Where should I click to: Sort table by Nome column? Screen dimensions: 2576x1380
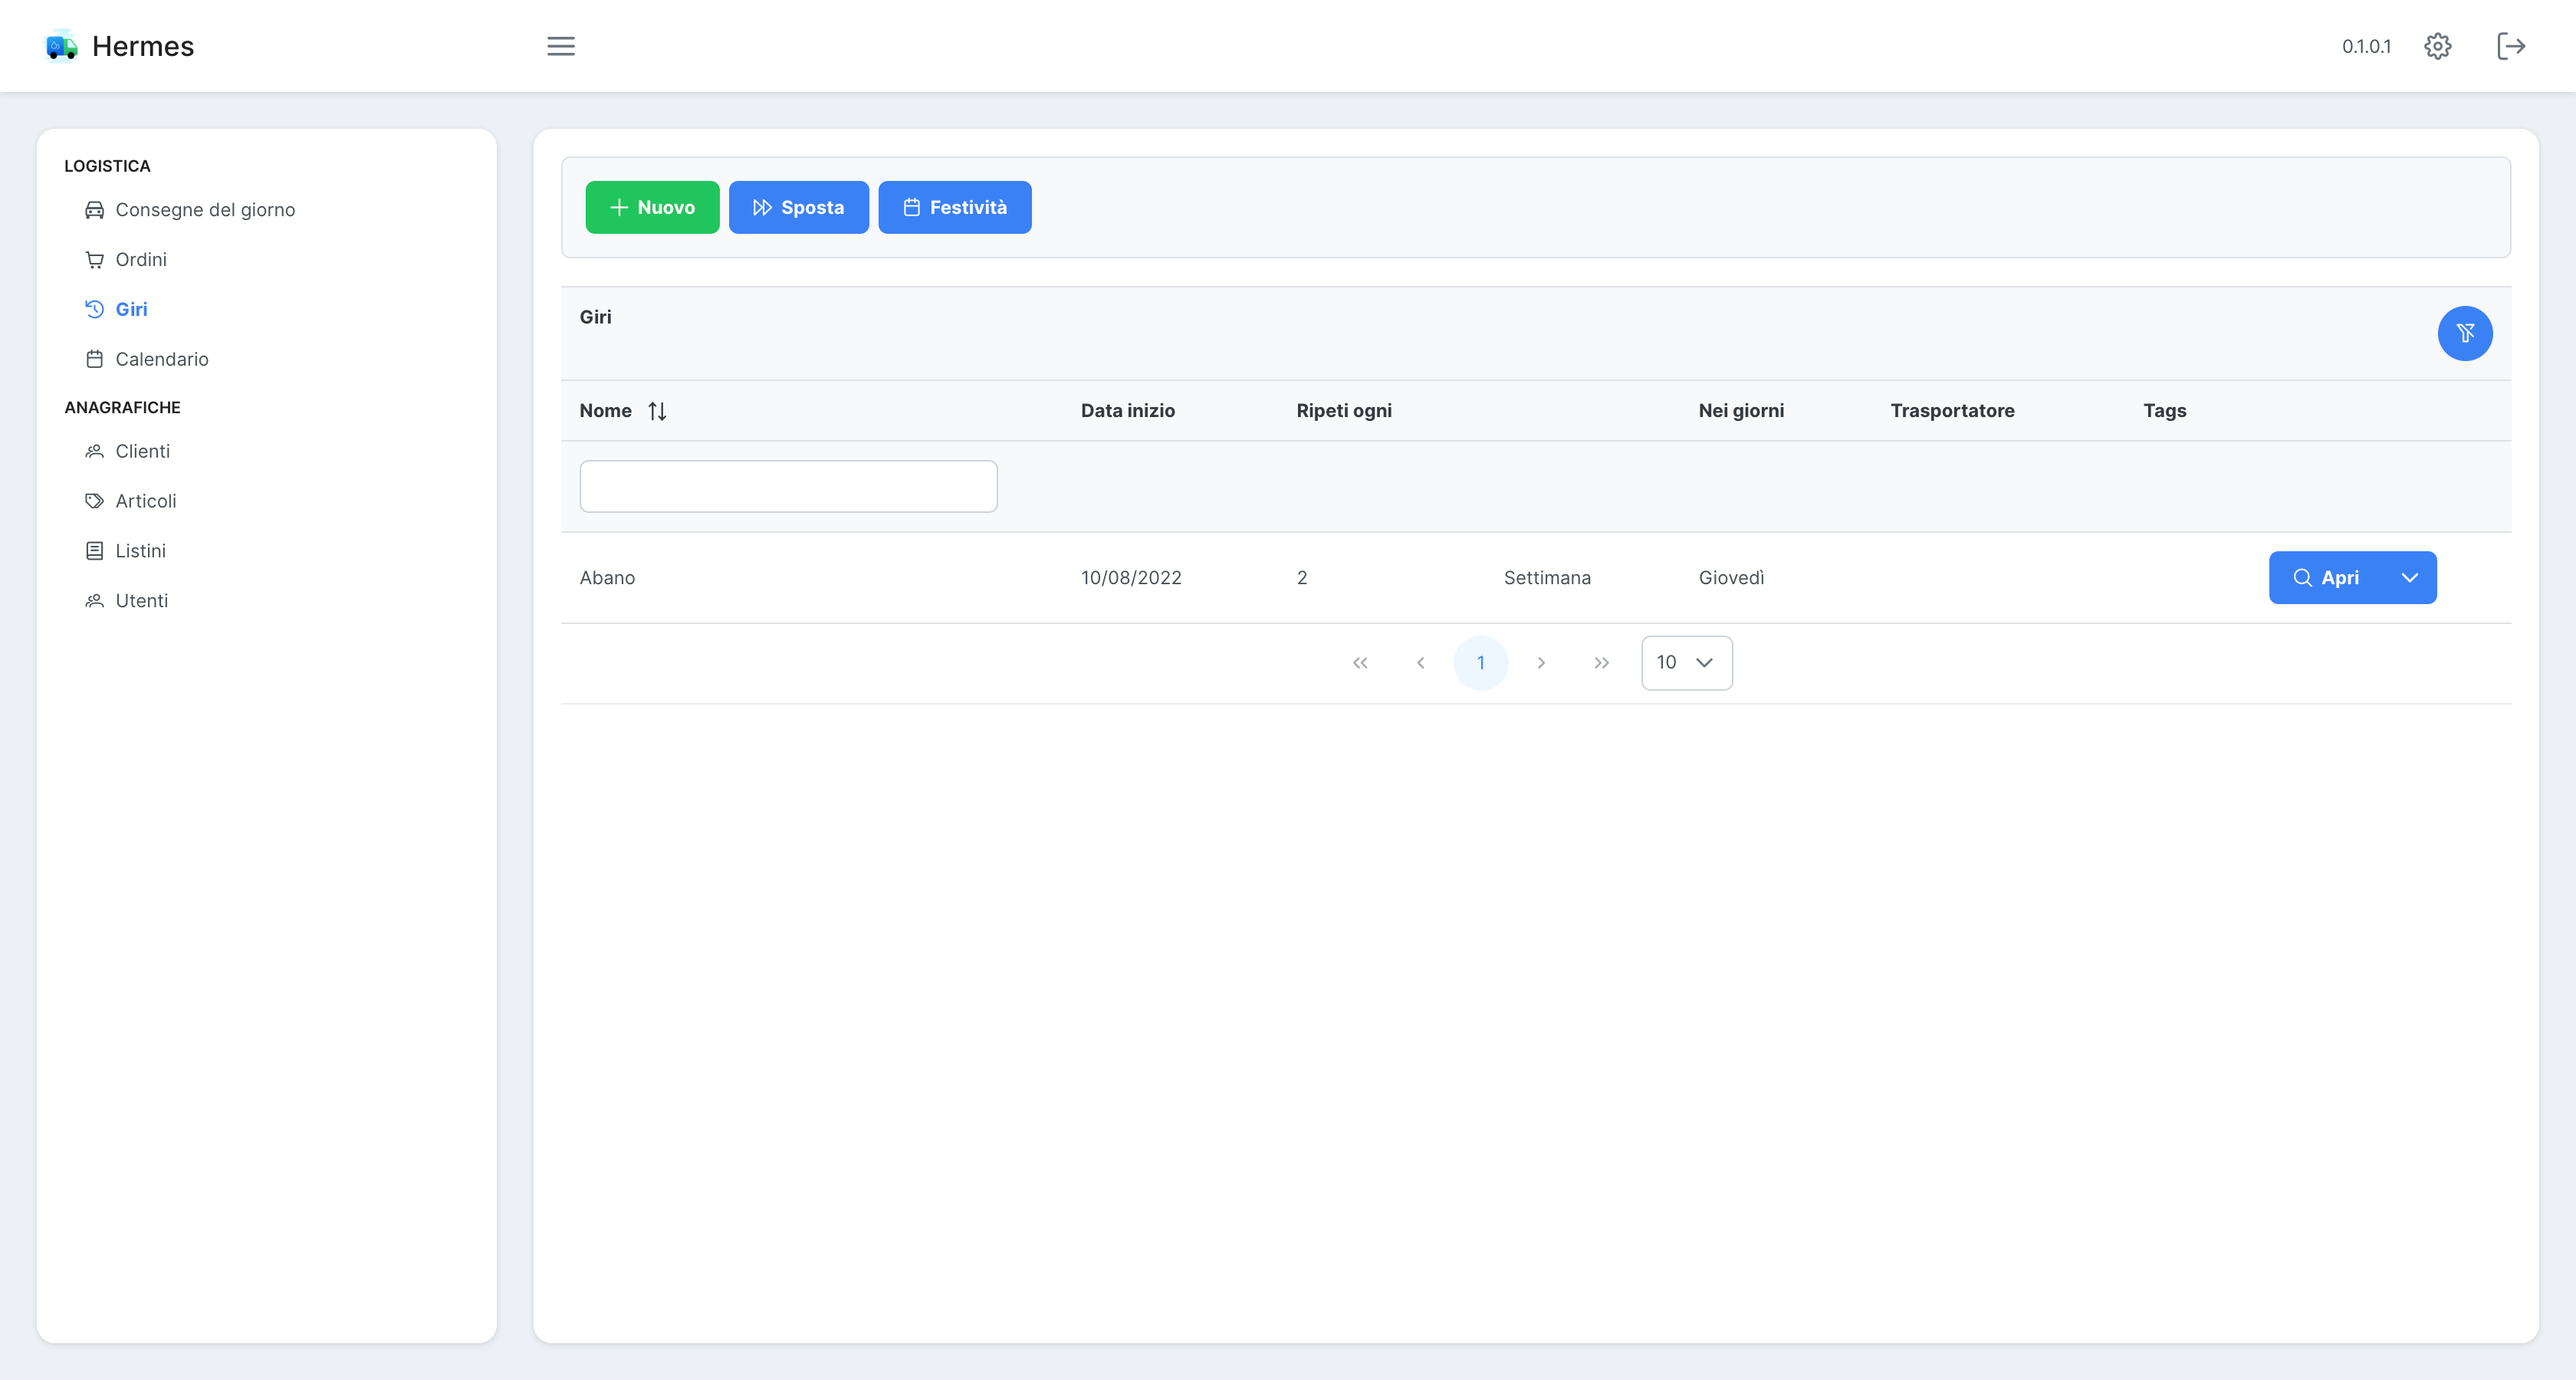pyautogui.click(x=657, y=411)
